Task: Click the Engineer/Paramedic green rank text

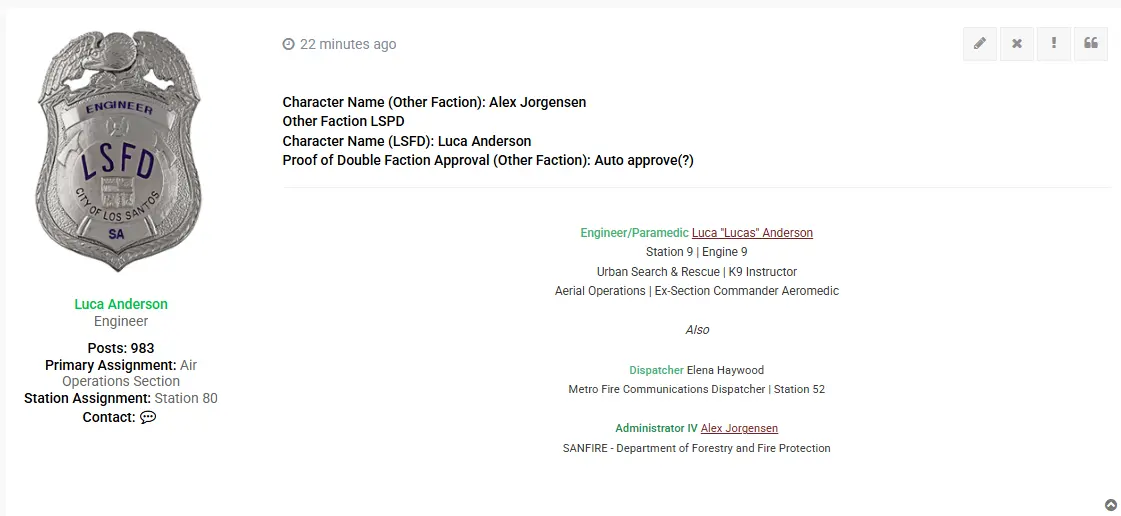Action: pyautogui.click(x=634, y=233)
